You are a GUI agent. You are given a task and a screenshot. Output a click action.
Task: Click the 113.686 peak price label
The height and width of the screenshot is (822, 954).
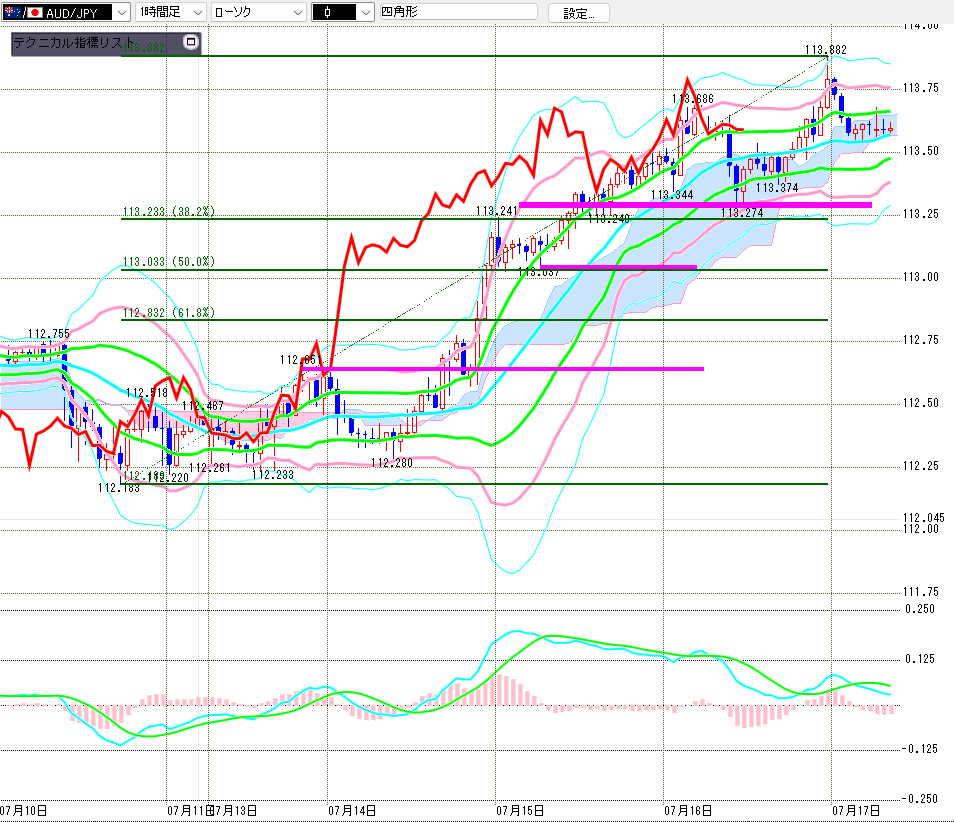[693, 99]
